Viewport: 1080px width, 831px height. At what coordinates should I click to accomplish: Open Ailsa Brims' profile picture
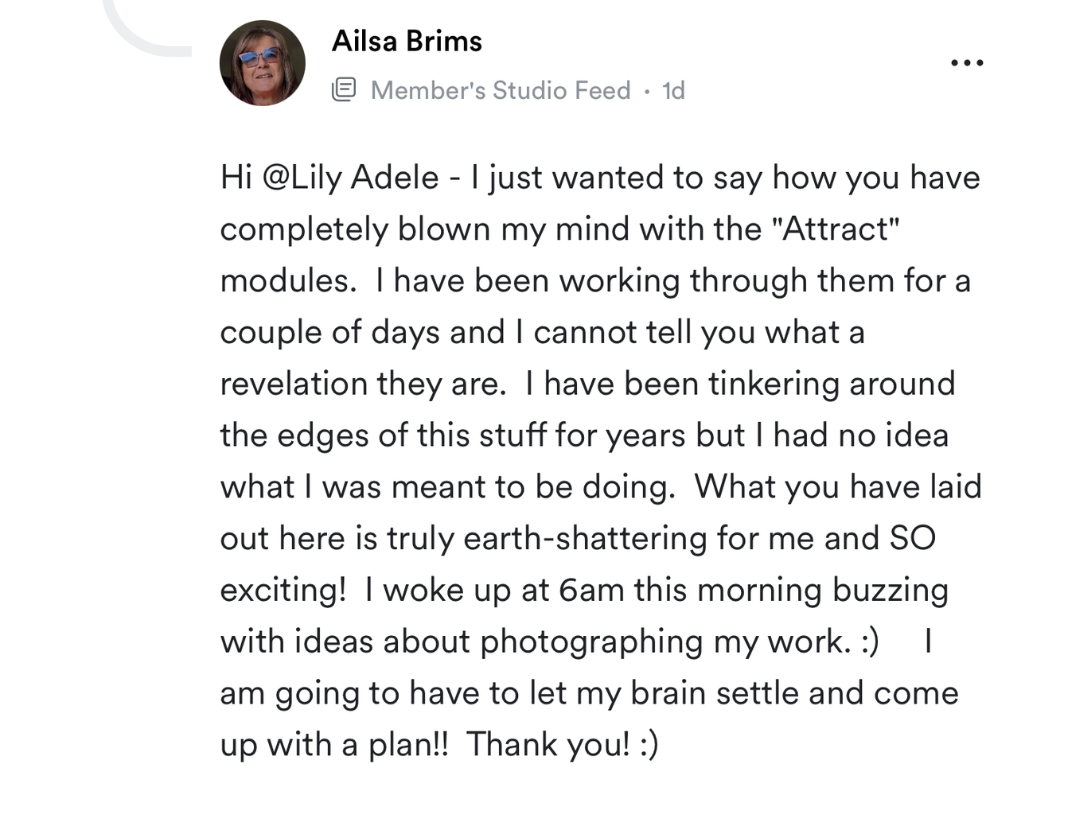click(x=262, y=63)
